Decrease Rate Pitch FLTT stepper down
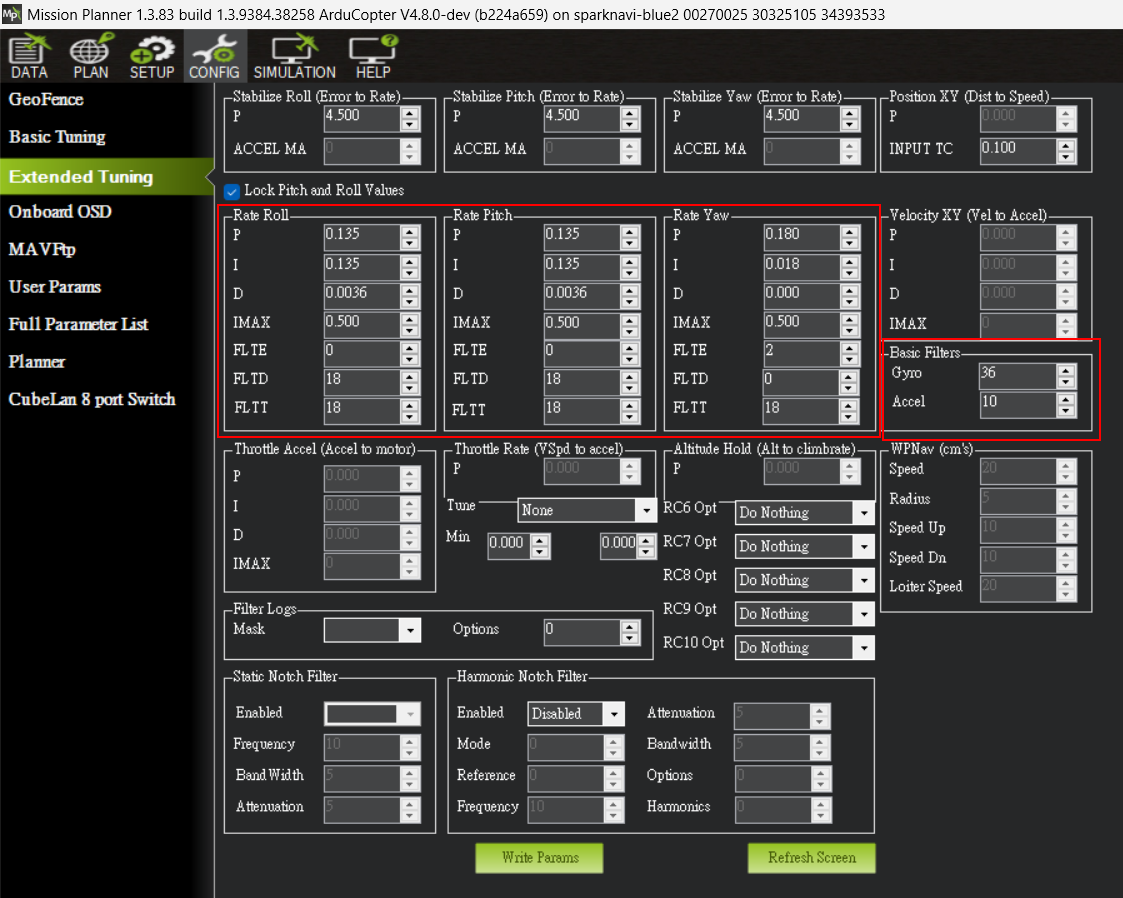This screenshot has height=898, width=1123. coord(630,417)
